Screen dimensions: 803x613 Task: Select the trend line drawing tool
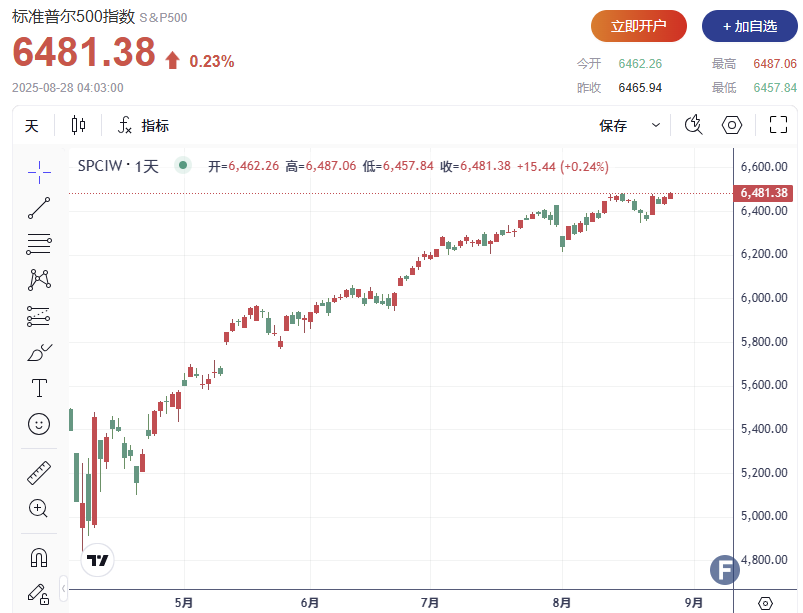[39, 208]
